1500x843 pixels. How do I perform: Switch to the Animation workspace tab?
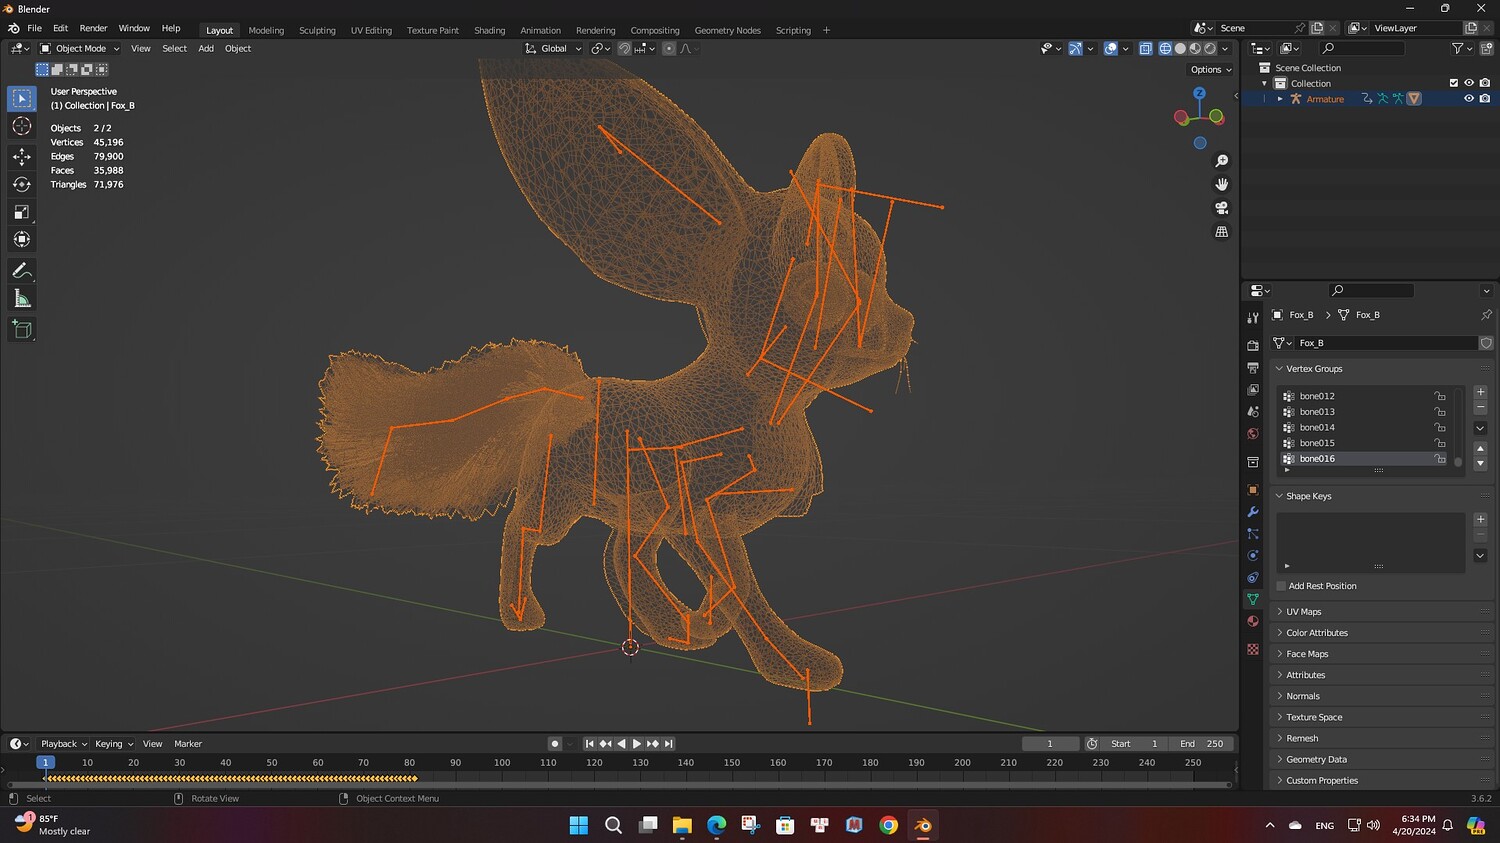tap(540, 30)
